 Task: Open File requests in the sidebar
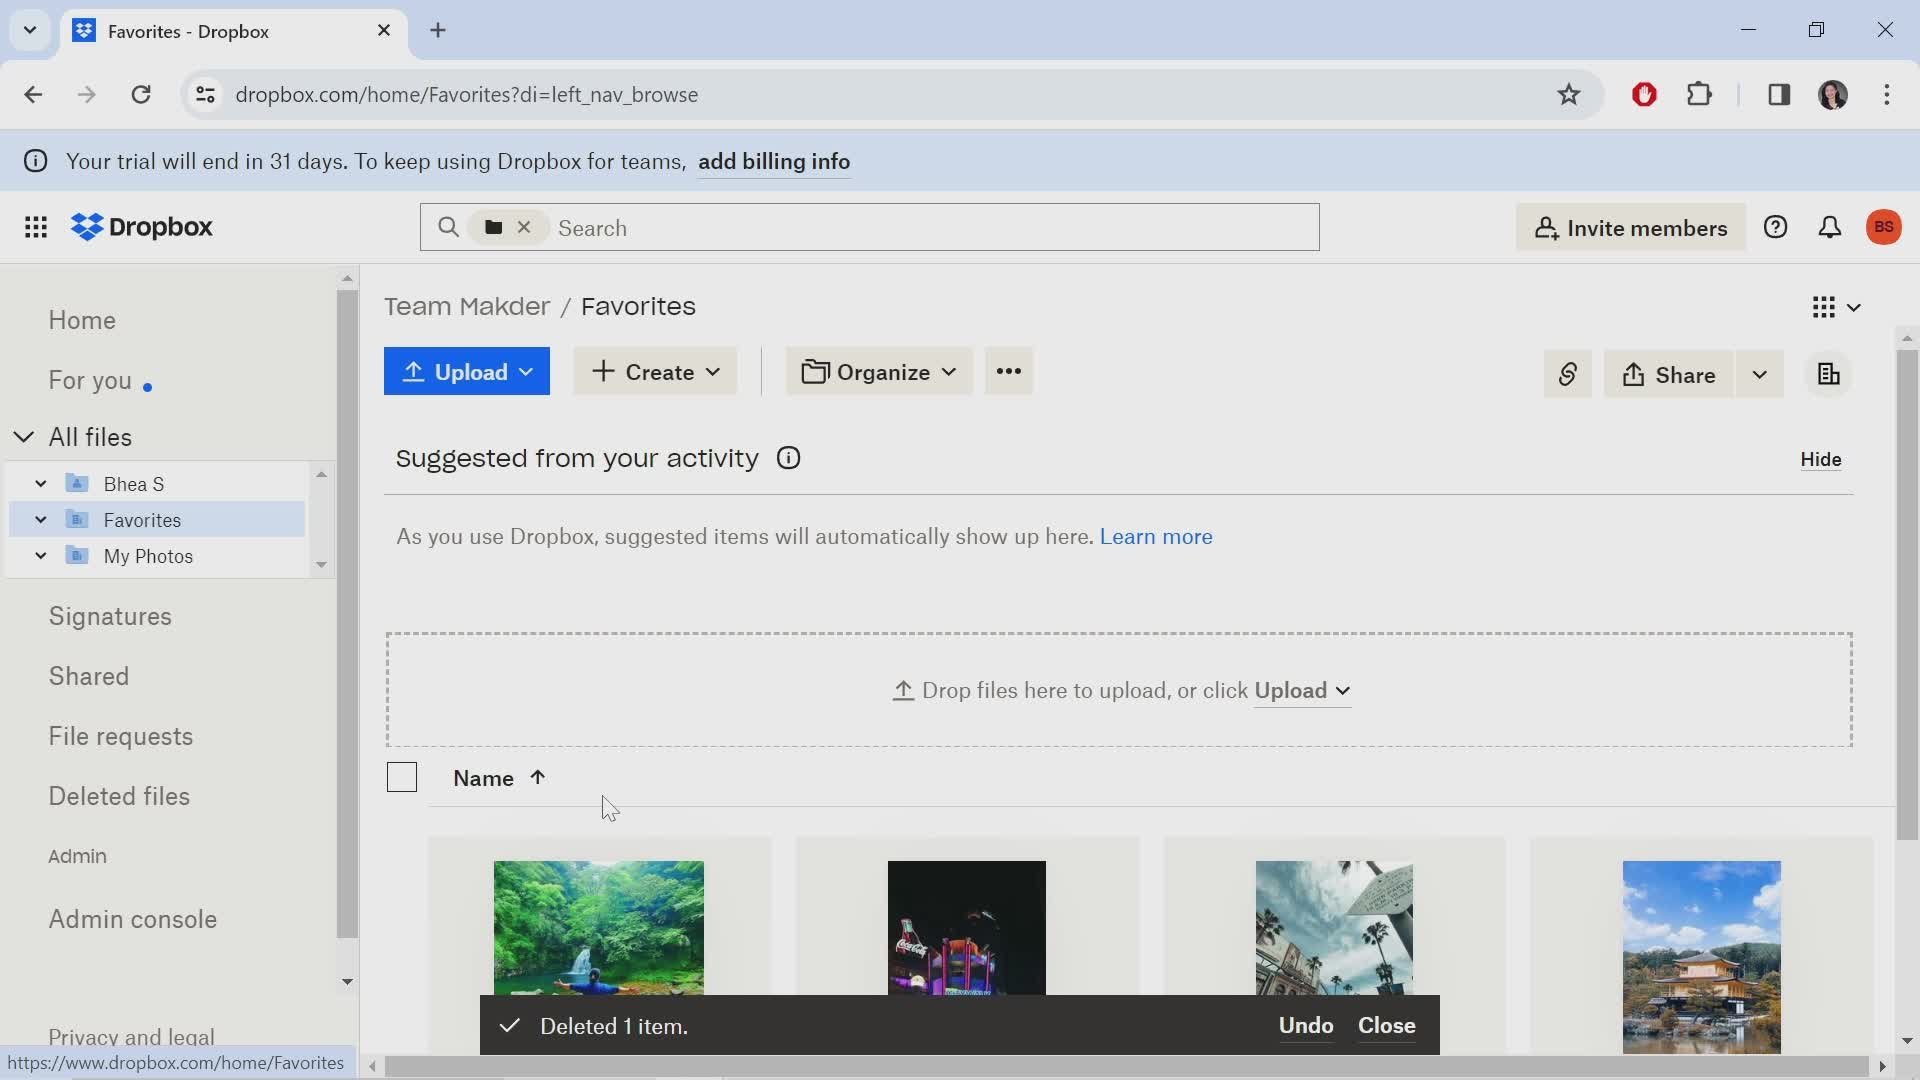tap(121, 737)
